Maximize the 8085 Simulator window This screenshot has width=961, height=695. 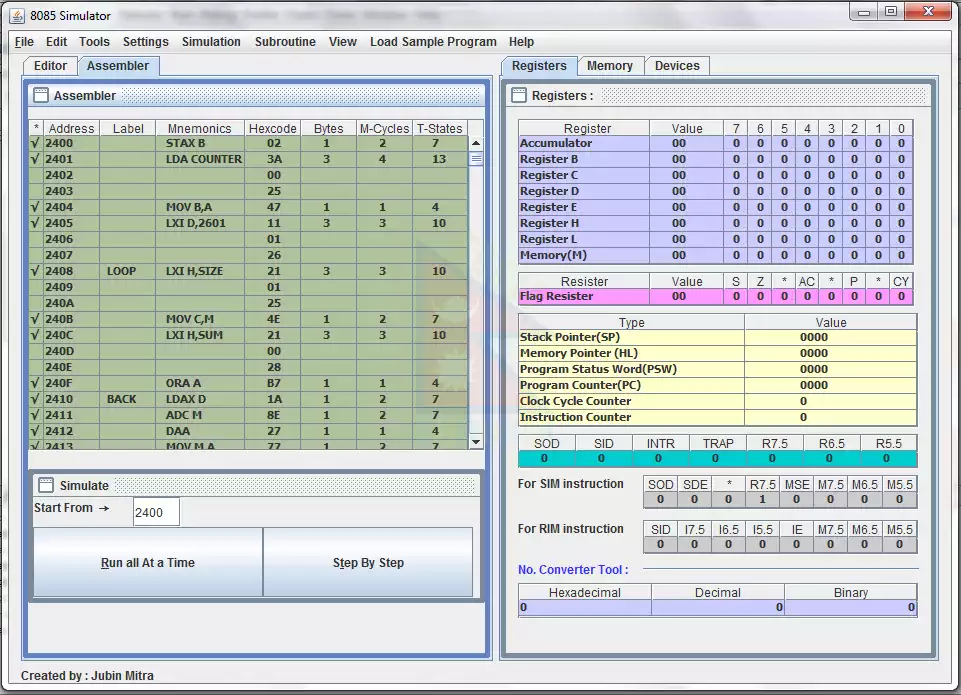(x=890, y=12)
